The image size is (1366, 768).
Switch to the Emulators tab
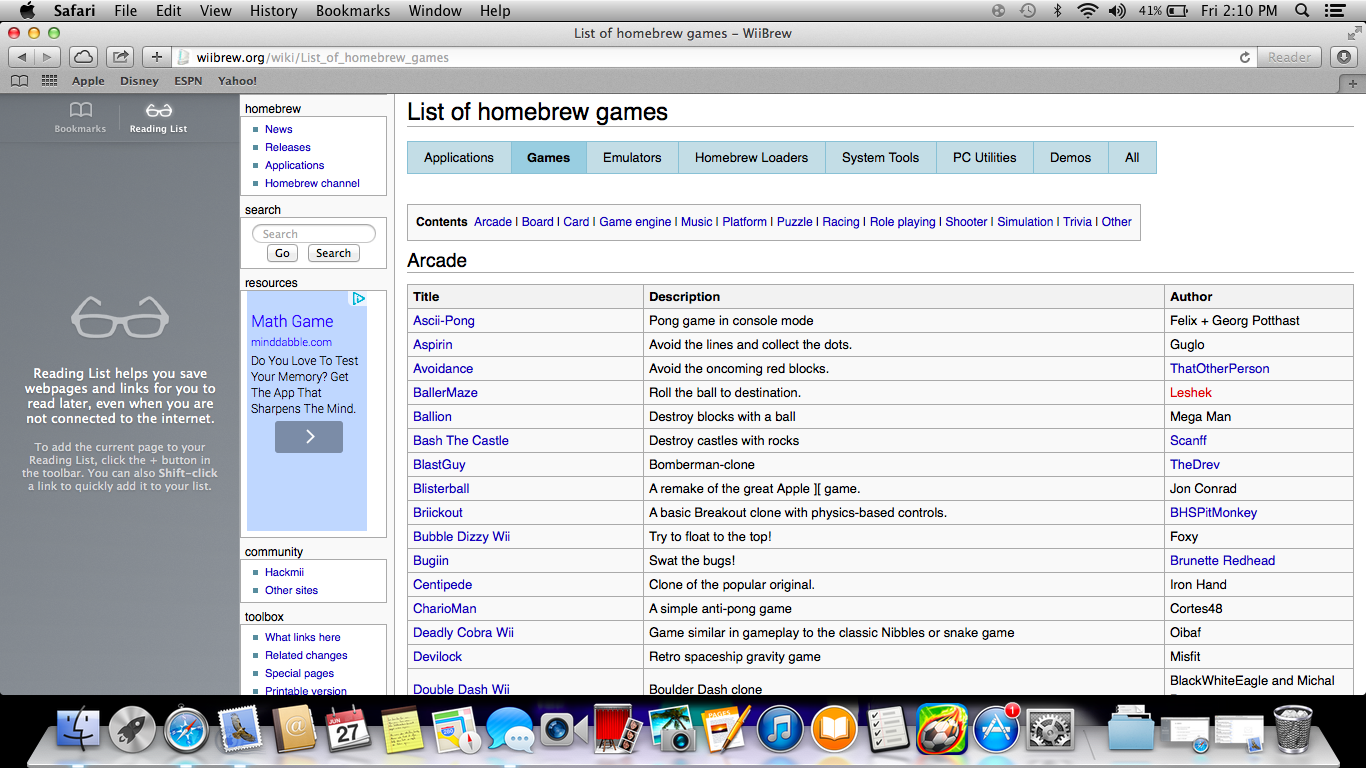[632, 157]
